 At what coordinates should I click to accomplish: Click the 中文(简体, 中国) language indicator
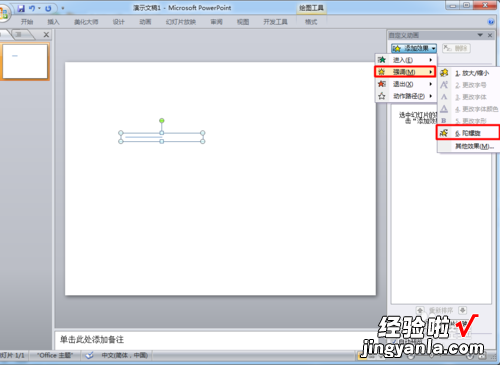(125, 356)
